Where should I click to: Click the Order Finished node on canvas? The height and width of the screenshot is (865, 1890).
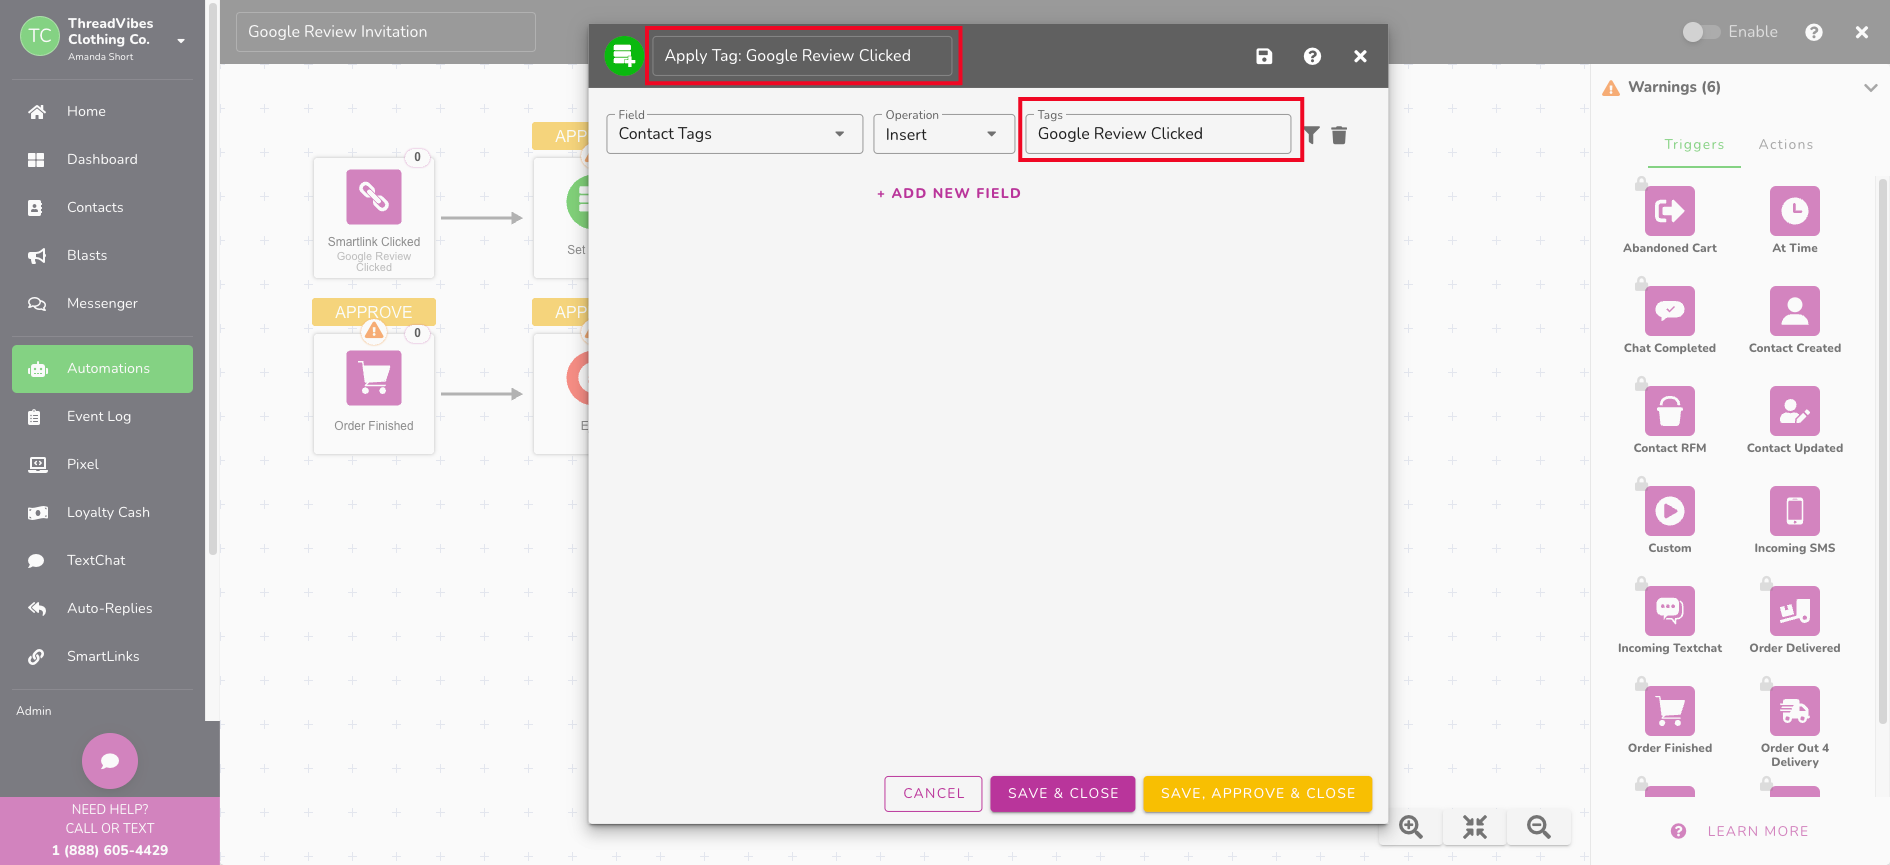(374, 394)
